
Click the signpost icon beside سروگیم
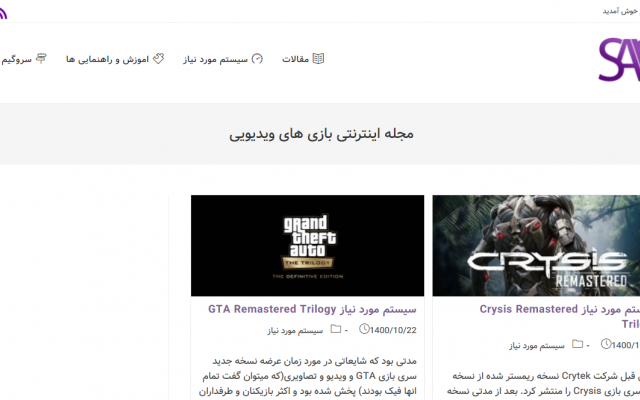tap(41, 59)
